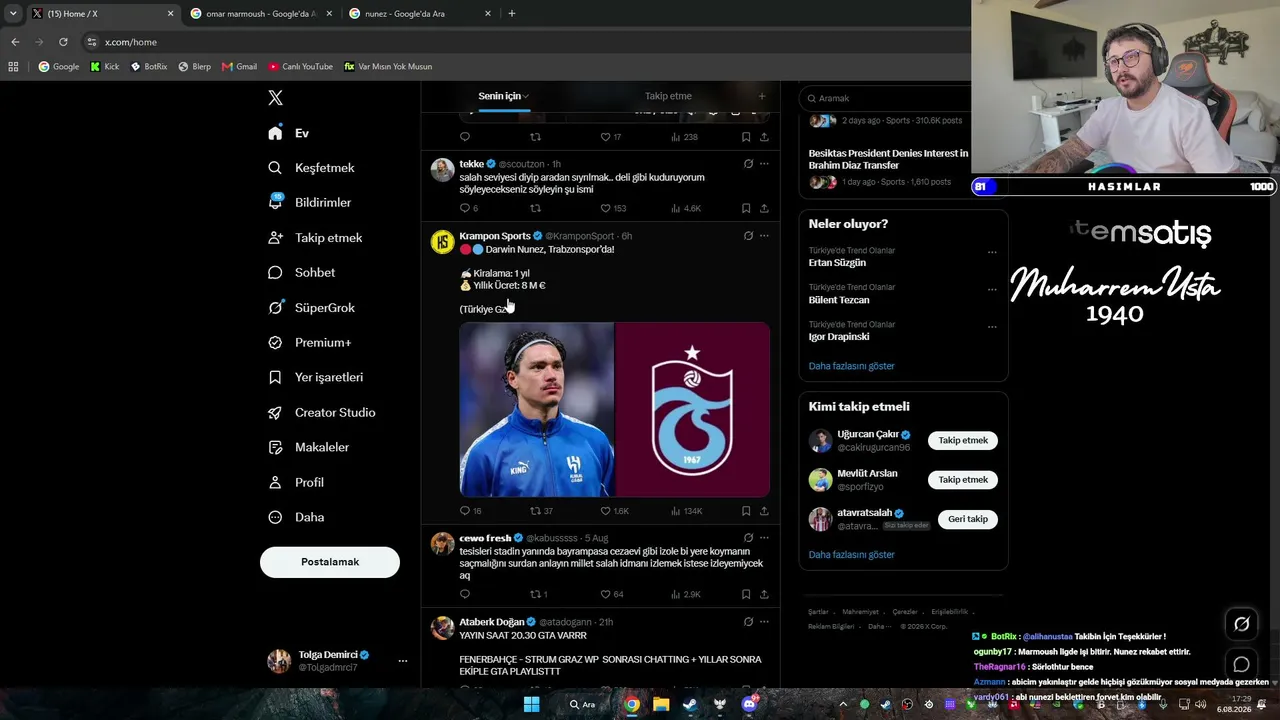Reload the browser page
Viewport: 1280px width, 720px height.
coord(63,42)
